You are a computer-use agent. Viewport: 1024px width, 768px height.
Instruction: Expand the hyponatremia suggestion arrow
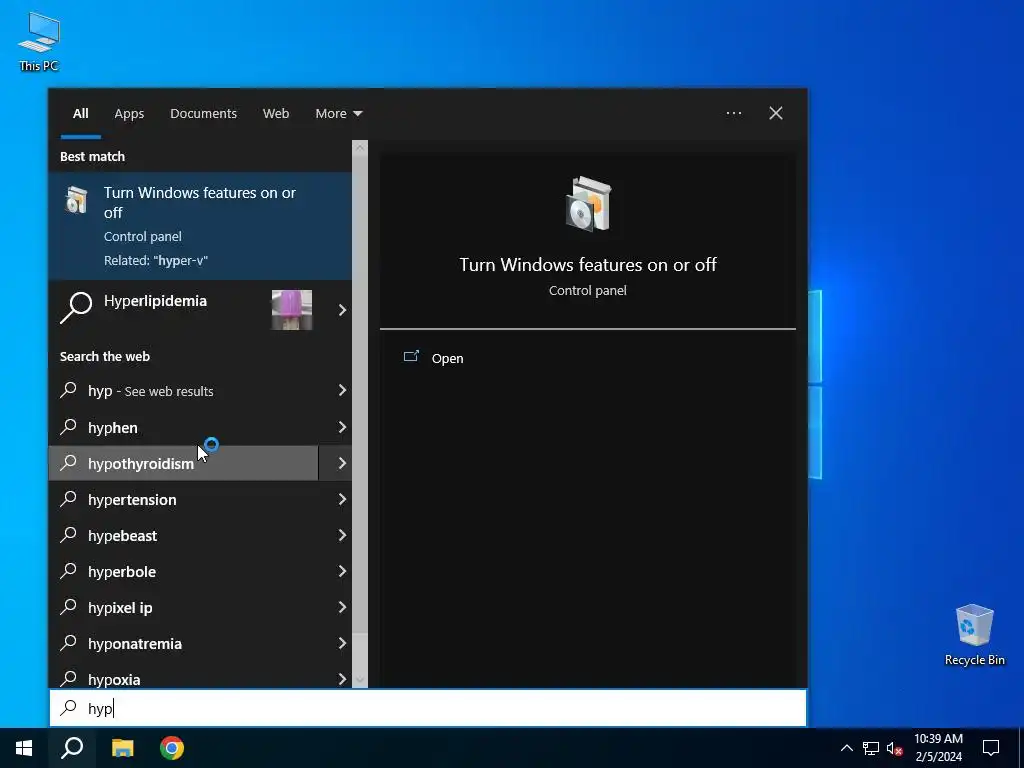[342, 643]
